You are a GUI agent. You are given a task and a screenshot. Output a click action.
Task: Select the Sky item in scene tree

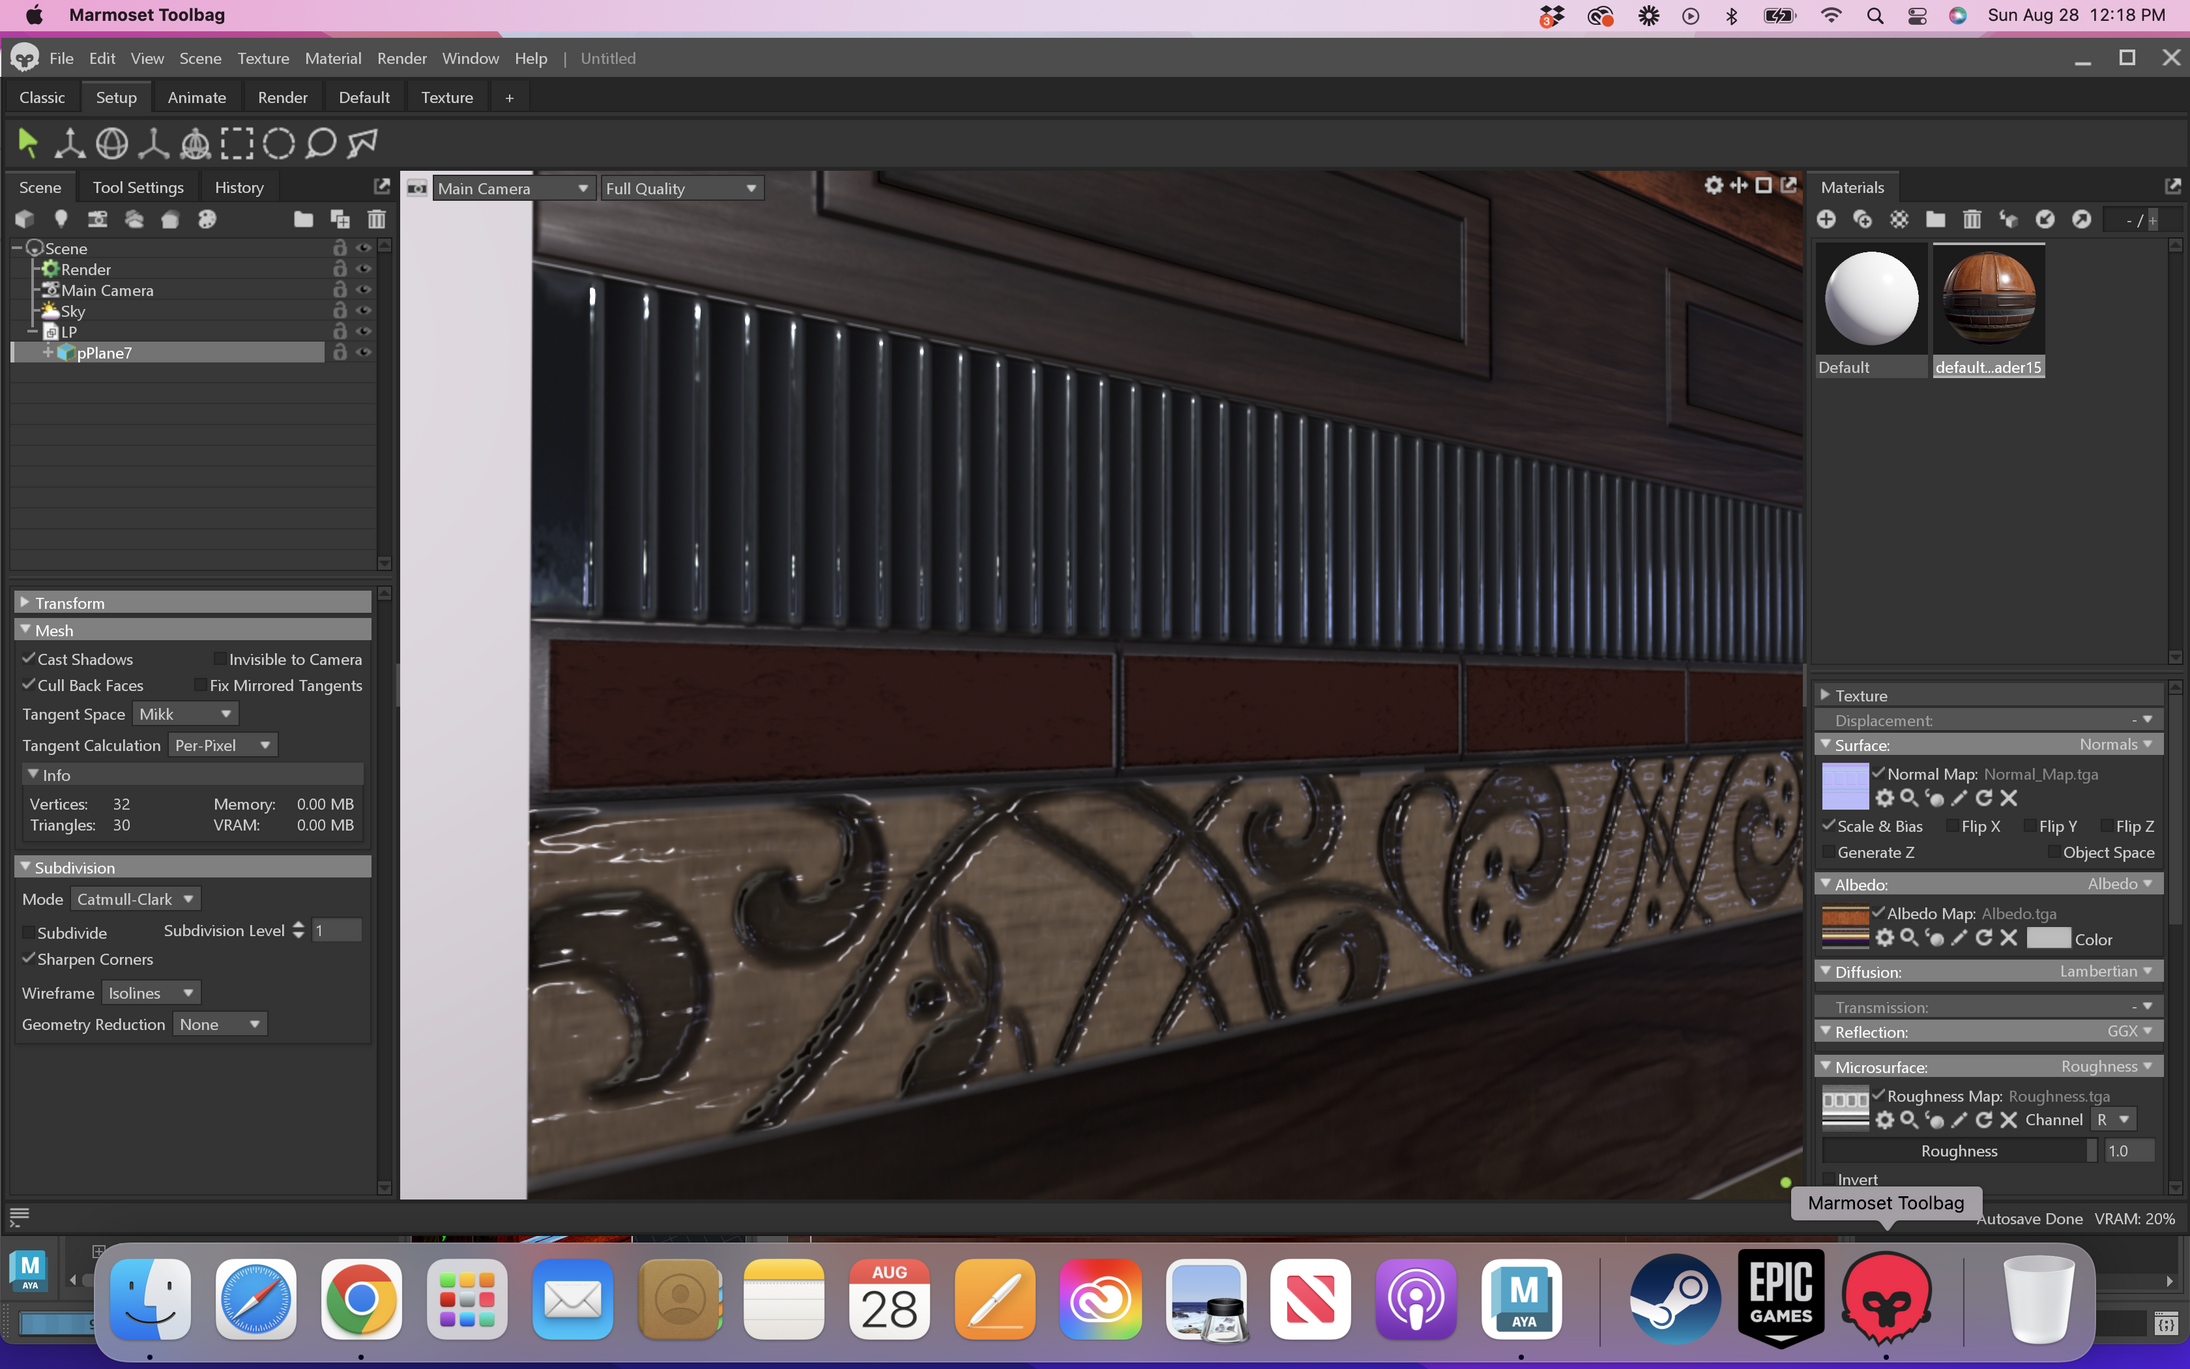tap(73, 311)
